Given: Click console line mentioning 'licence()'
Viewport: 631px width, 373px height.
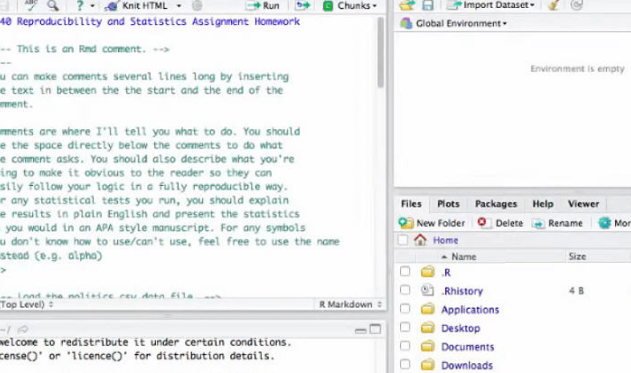Looking at the screenshot, I should coord(137,356).
